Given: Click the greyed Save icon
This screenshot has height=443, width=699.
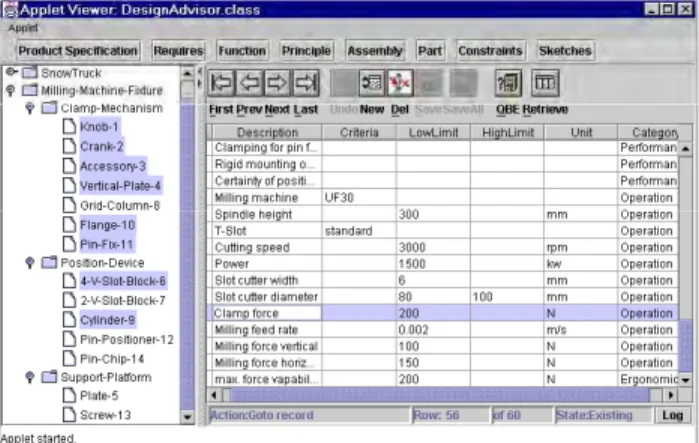Looking at the screenshot, I should 428,83.
